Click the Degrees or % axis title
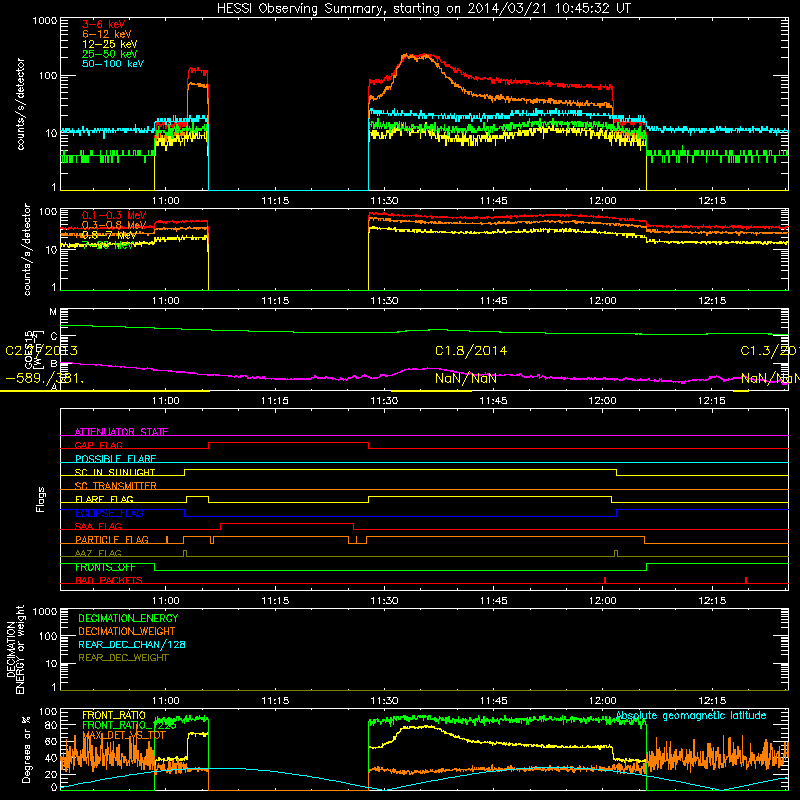 pos(26,749)
